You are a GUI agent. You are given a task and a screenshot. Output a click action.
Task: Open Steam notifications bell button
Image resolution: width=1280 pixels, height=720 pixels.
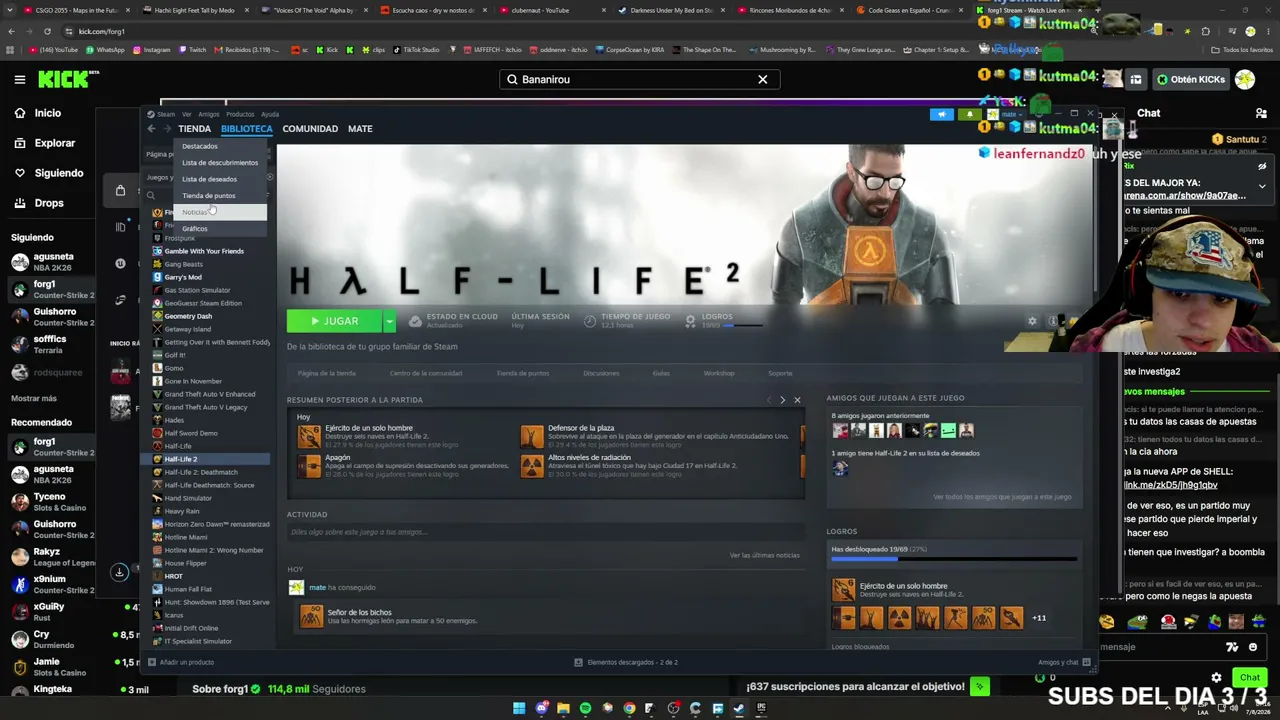coord(969,114)
